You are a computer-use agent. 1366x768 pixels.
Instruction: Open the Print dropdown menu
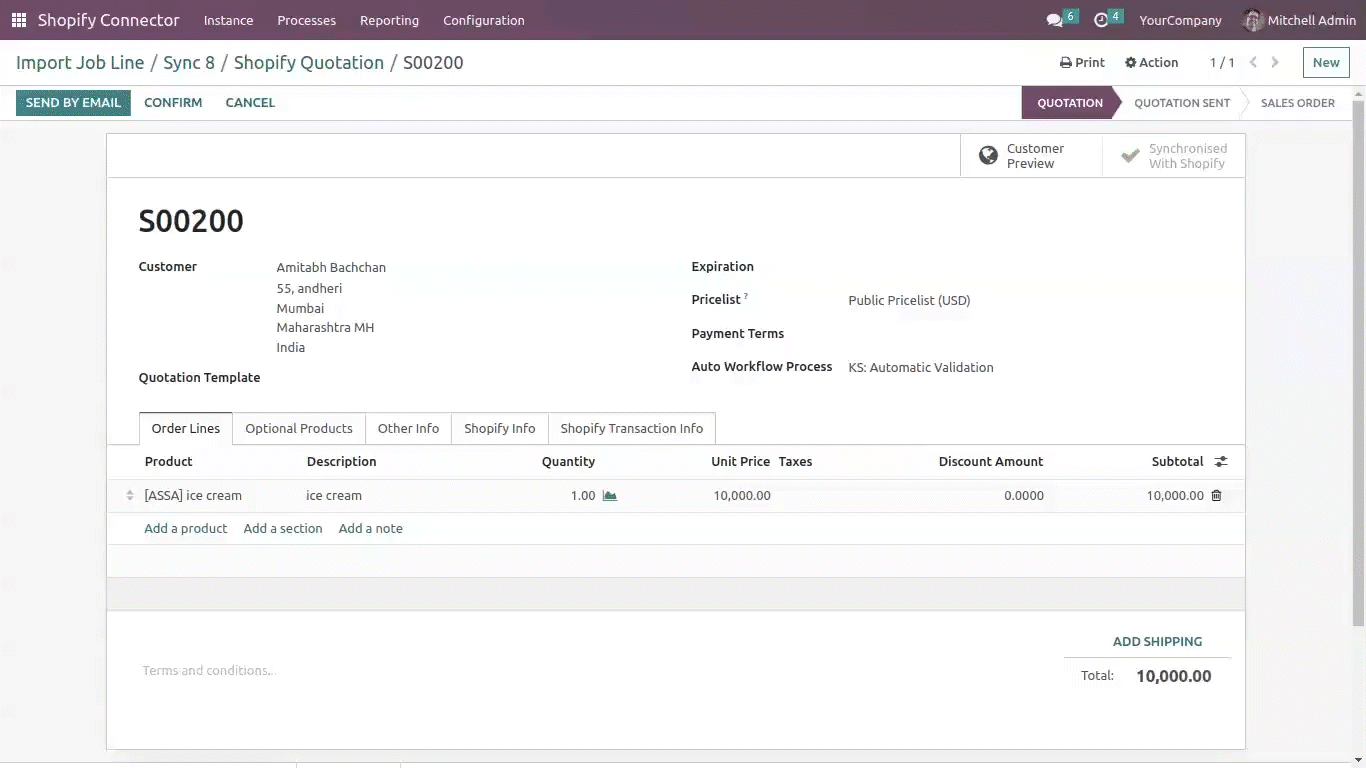point(1082,62)
